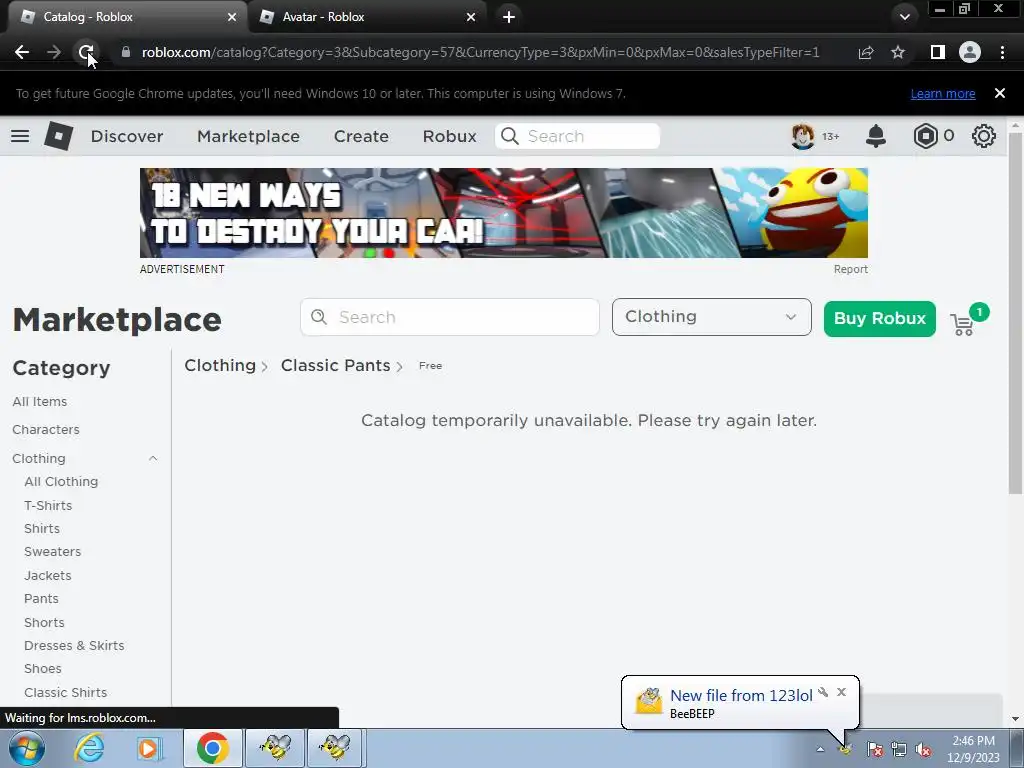Click the Clothing breadcrumb
Screen dimensions: 1024x768
[x=219, y=365]
